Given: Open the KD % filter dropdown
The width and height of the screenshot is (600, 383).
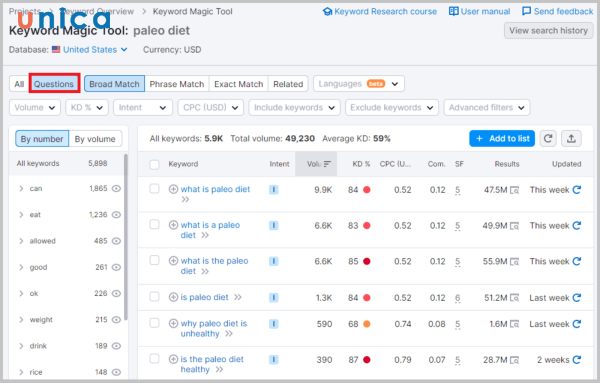Looking at the screenshot, I should pos(87,108).
